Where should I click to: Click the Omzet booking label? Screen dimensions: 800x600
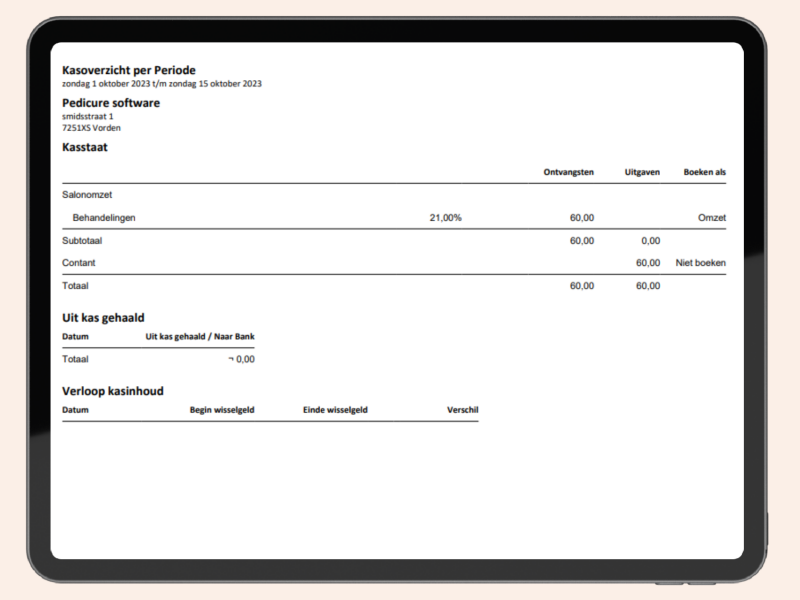(x=712, y=217)
